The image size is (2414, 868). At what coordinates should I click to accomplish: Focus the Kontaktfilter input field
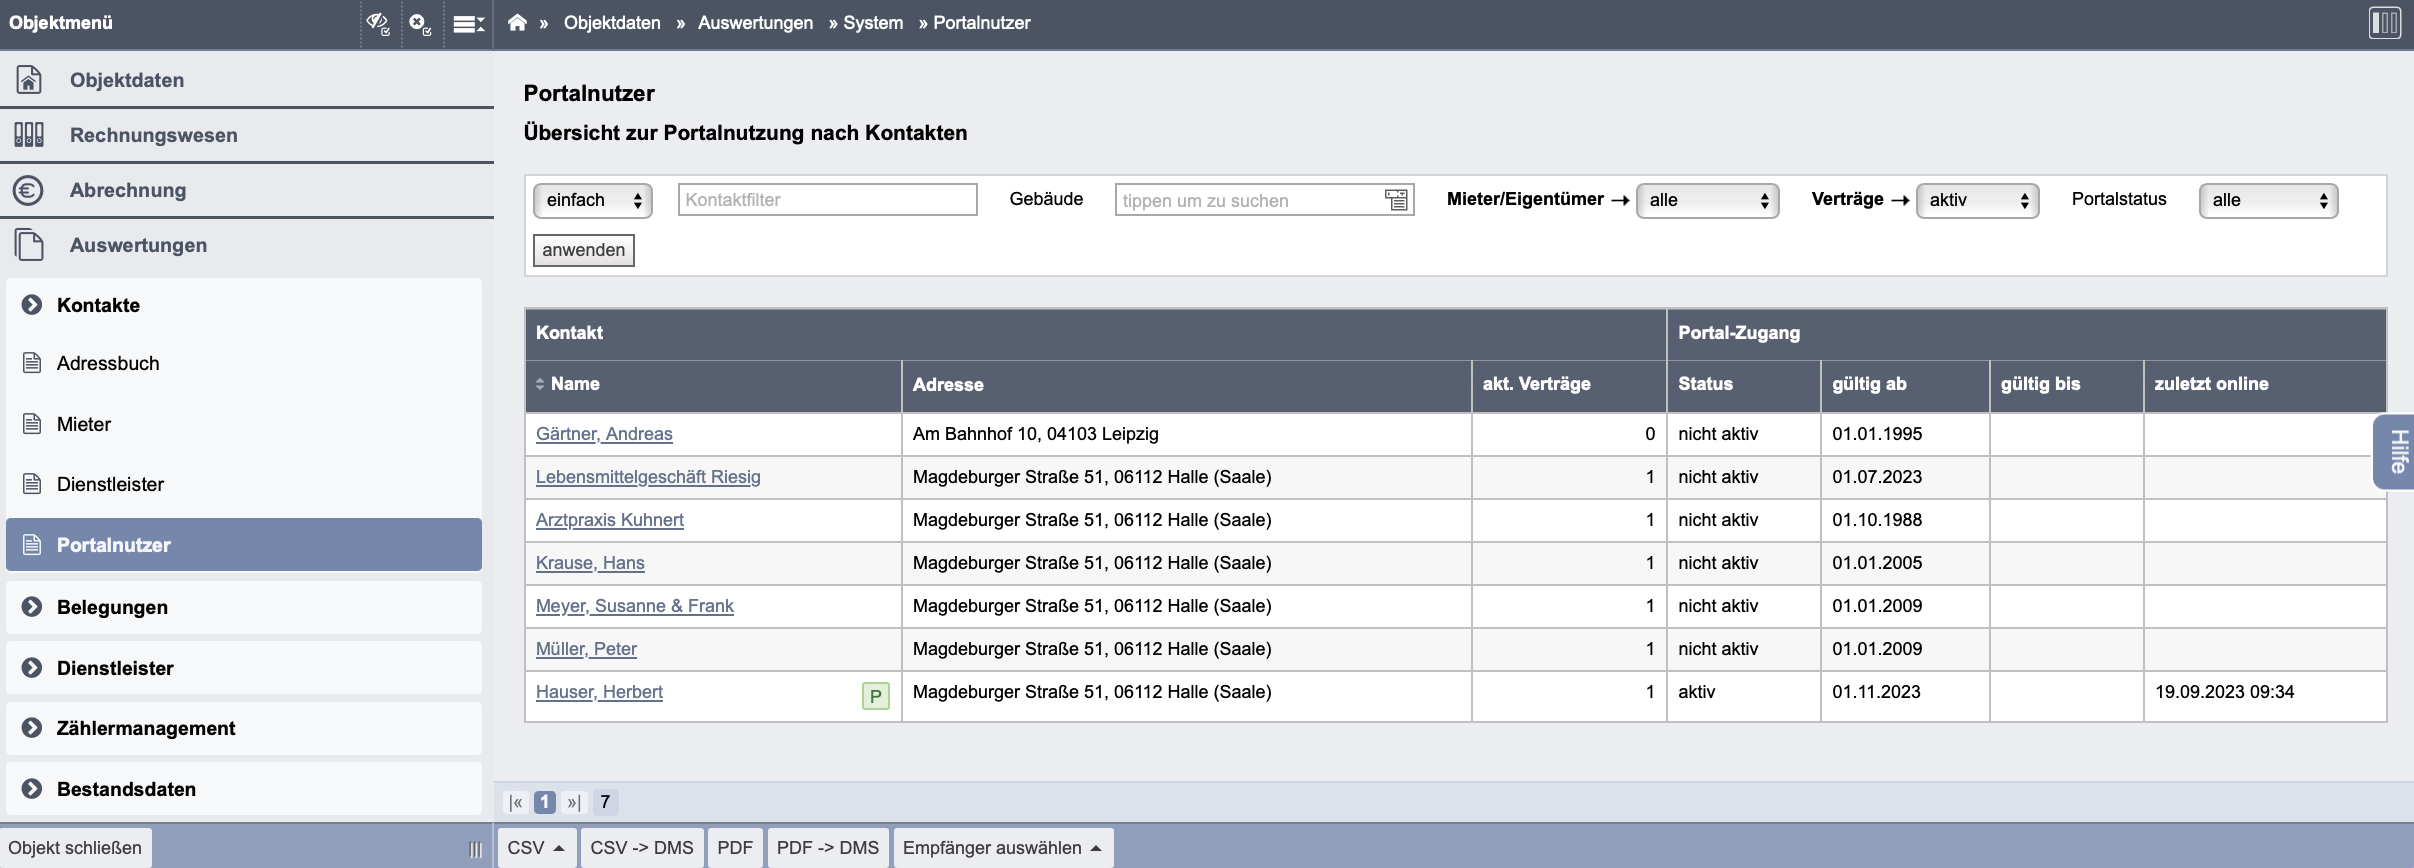pos(827,200)
